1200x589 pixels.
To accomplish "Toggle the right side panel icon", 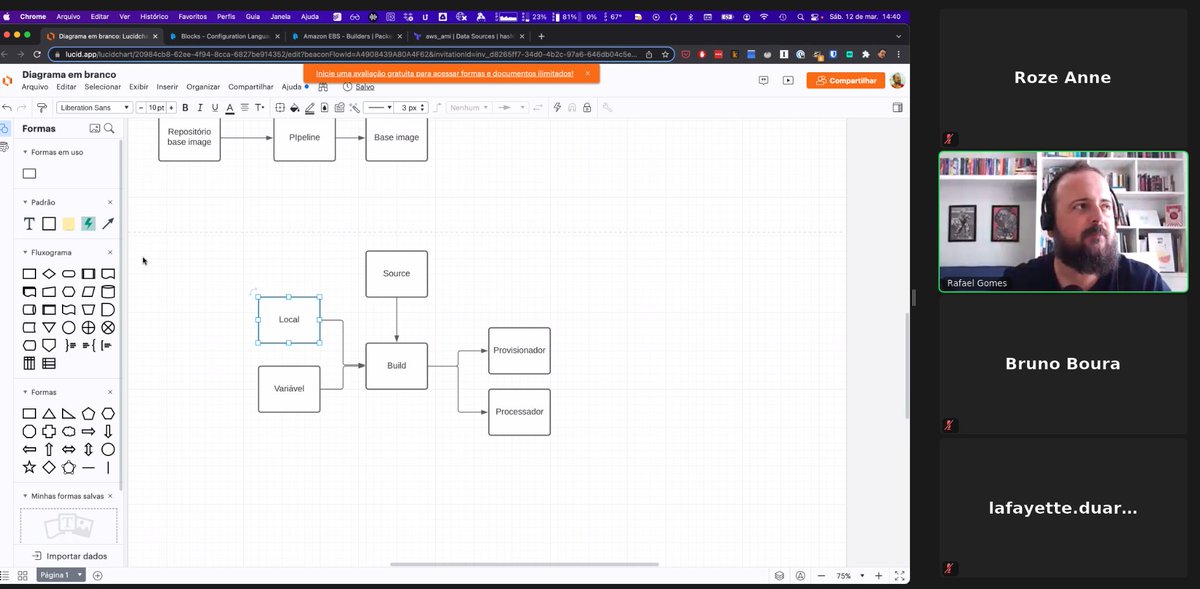I will (897, 107).
